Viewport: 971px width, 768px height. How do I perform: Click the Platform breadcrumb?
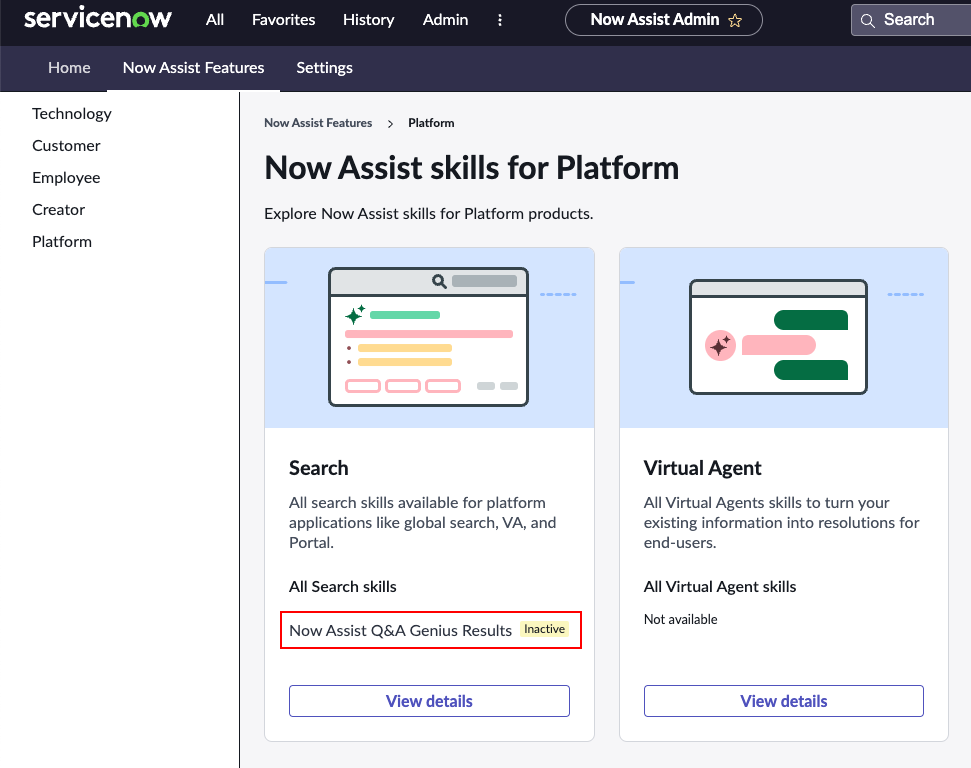point(431,123)
